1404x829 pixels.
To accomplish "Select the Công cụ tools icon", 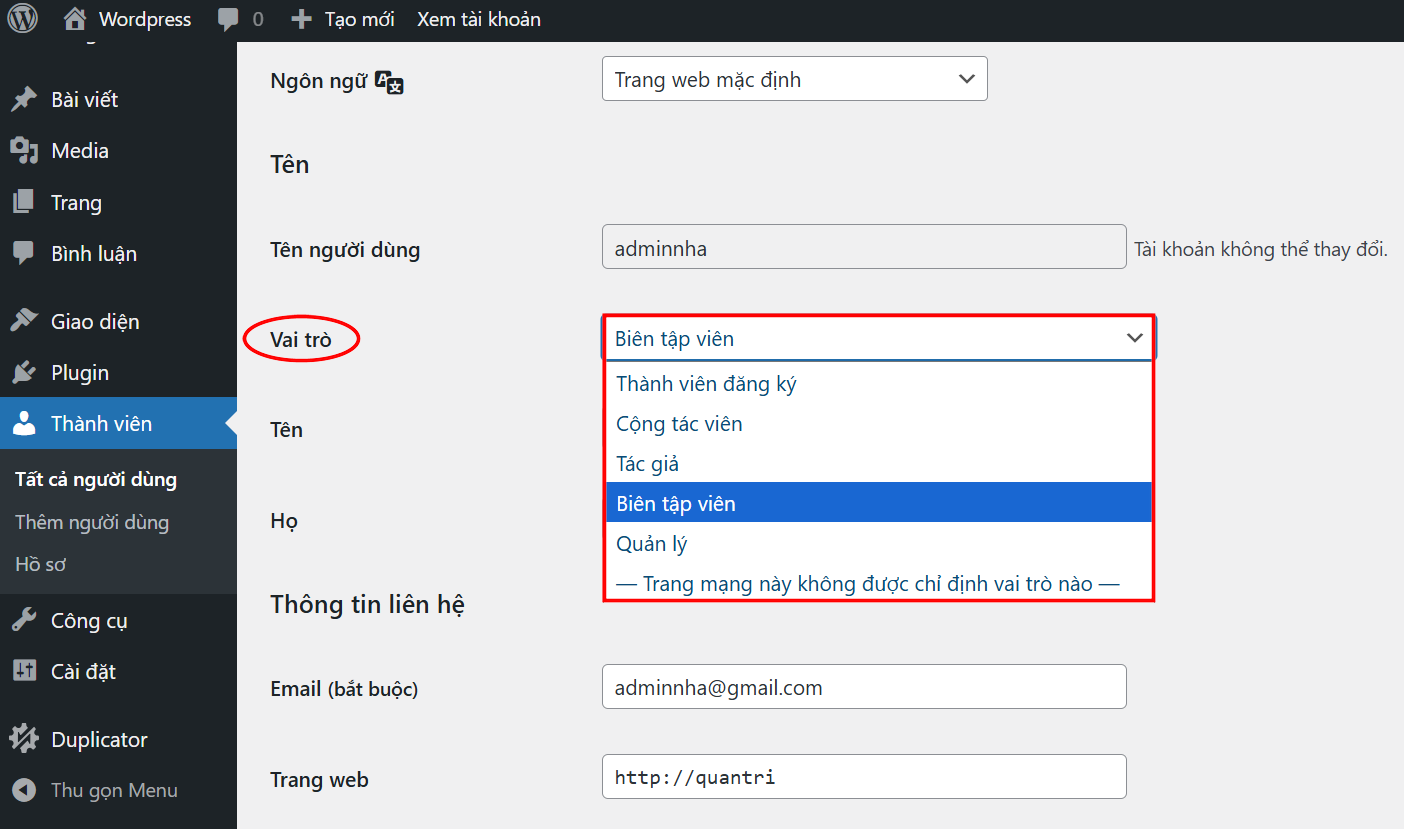I will [27, 620].
